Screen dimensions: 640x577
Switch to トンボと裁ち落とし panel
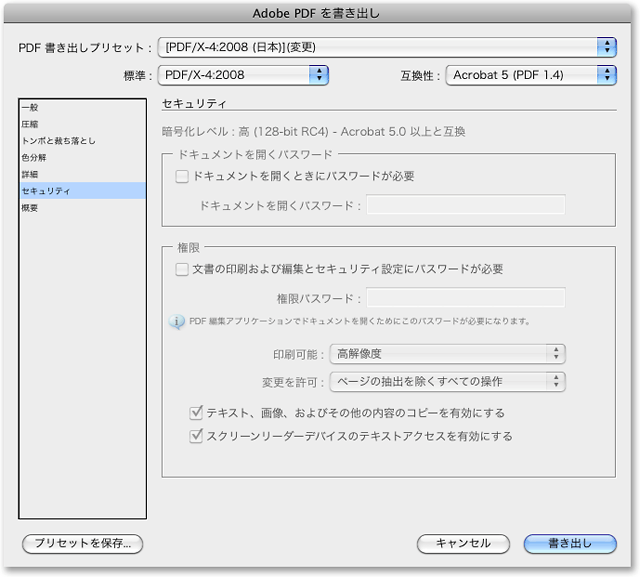[58, 141]
